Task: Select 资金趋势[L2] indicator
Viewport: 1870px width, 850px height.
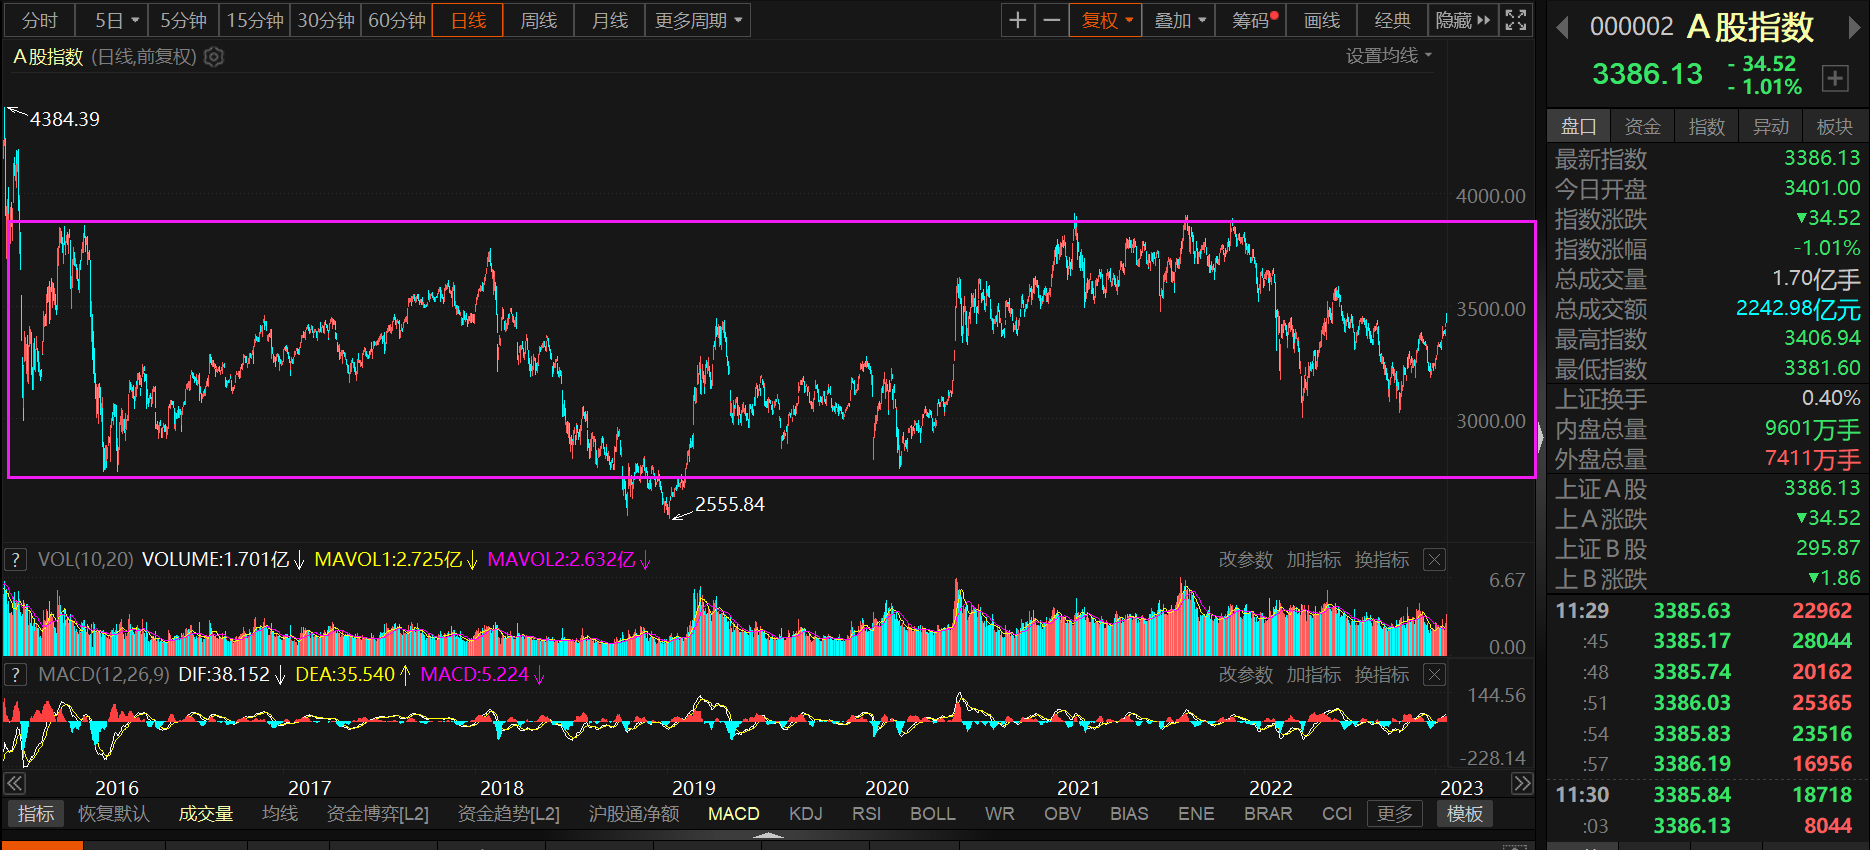Action: click(x=509, y=814)
